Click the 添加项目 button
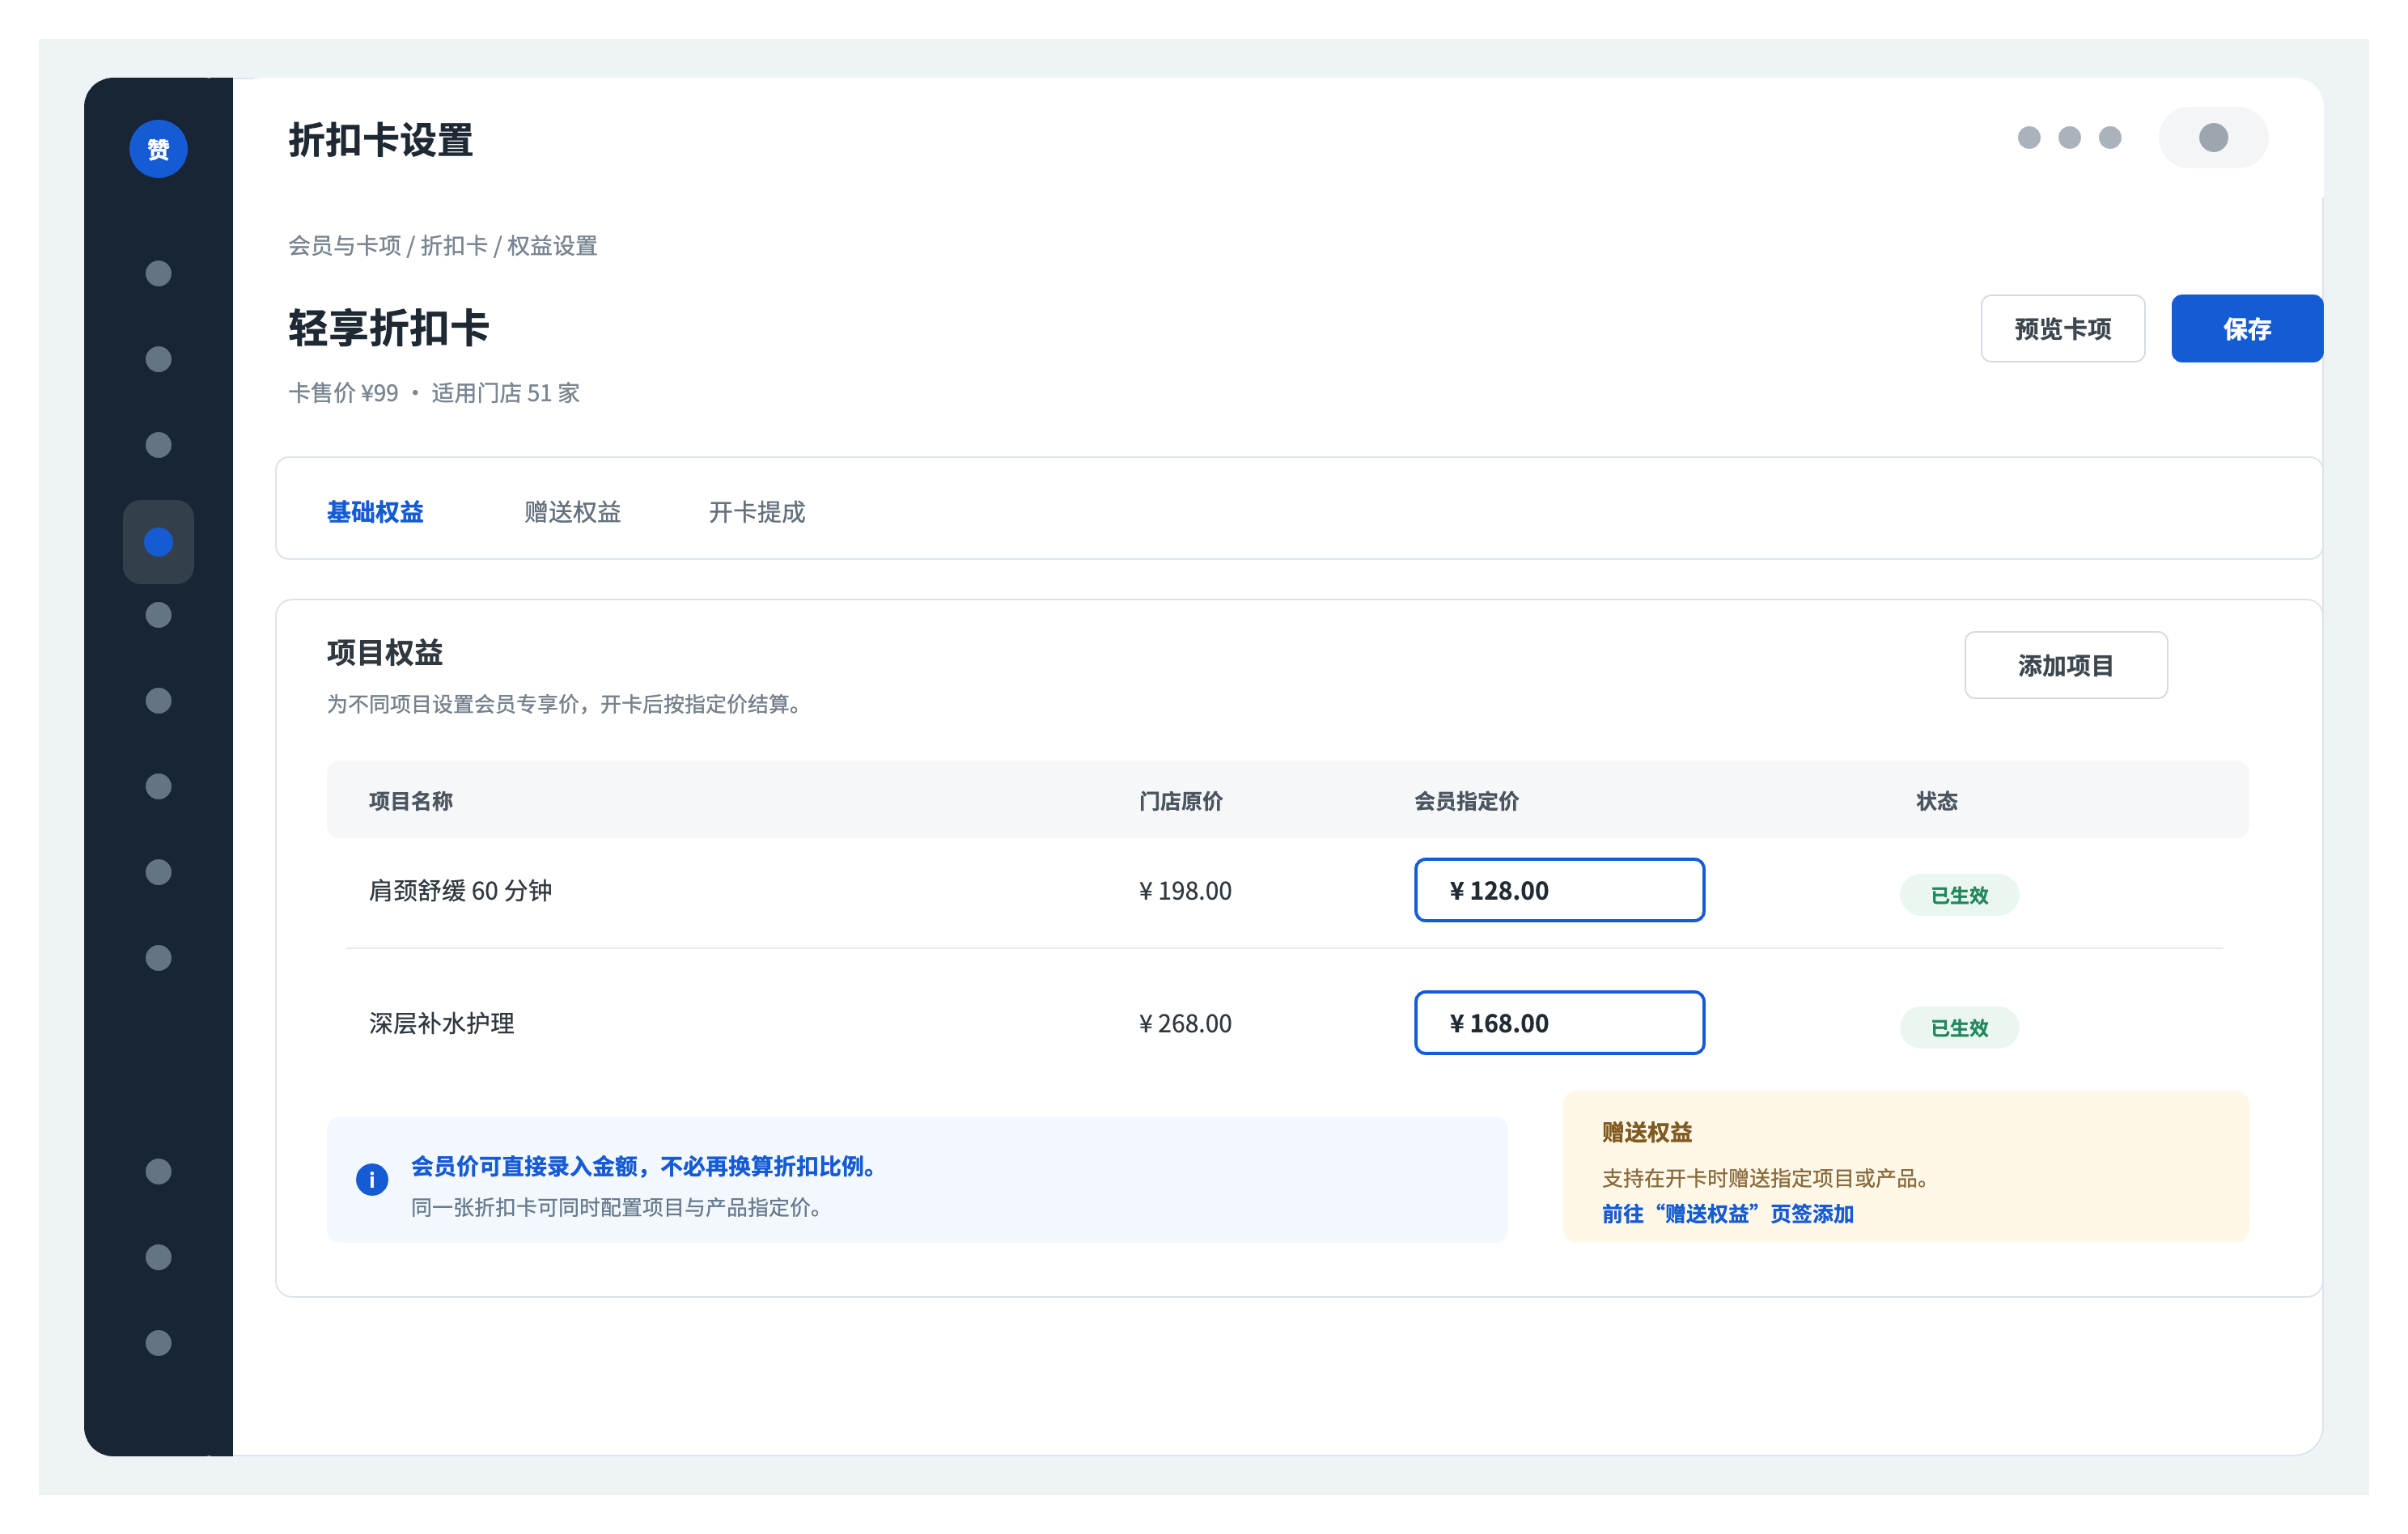 (2066, 665)
